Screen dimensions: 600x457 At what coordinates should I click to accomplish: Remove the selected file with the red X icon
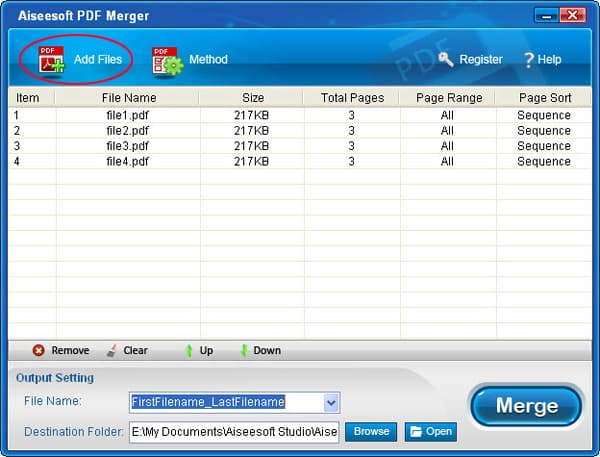pos(38,351)
